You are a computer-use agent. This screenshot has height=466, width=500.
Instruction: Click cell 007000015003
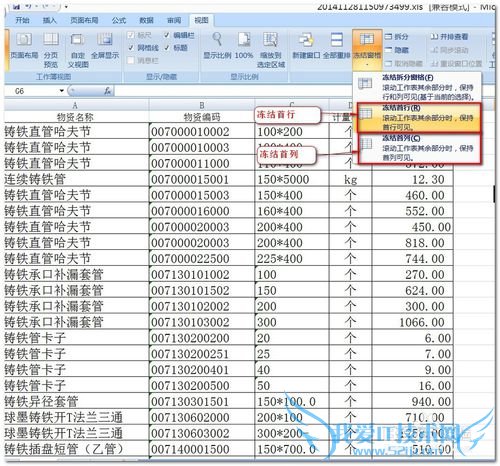tap(202, 195)
